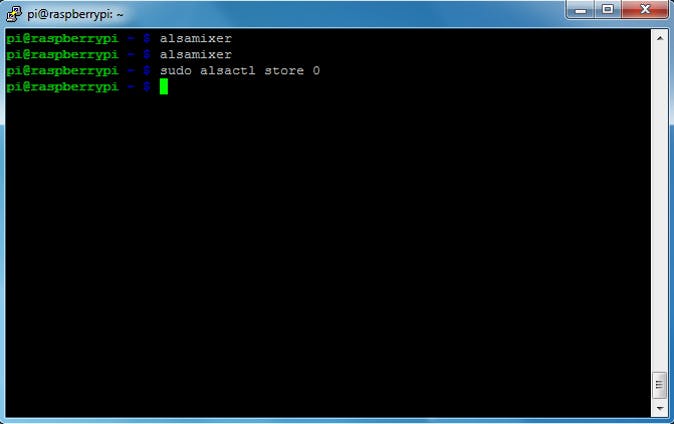Minimize the PuTTY terminal window
674x424 pixels.
click(x=580, y=9)
